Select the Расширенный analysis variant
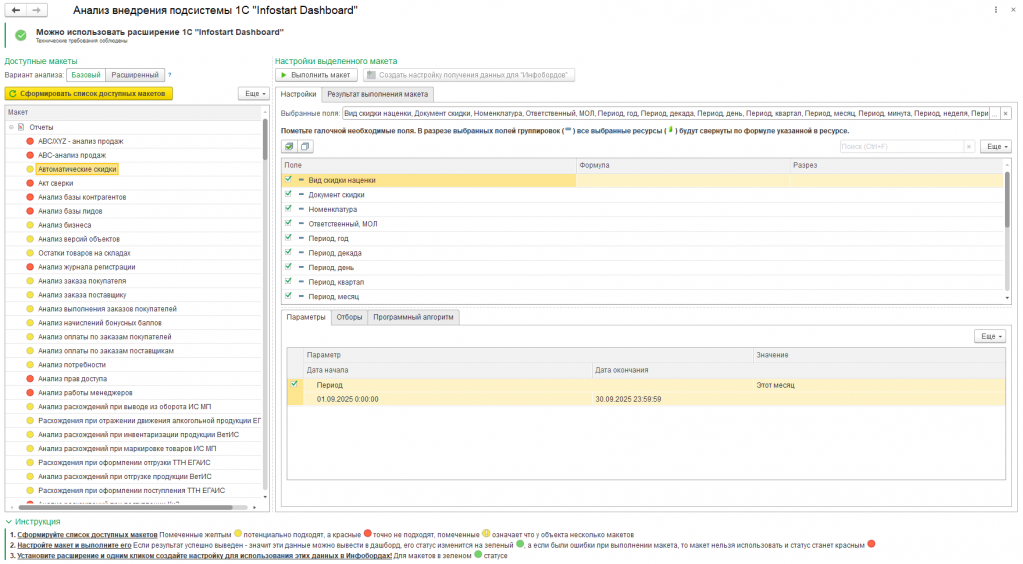Screen dimensions: 1023x564 point(135,75)
